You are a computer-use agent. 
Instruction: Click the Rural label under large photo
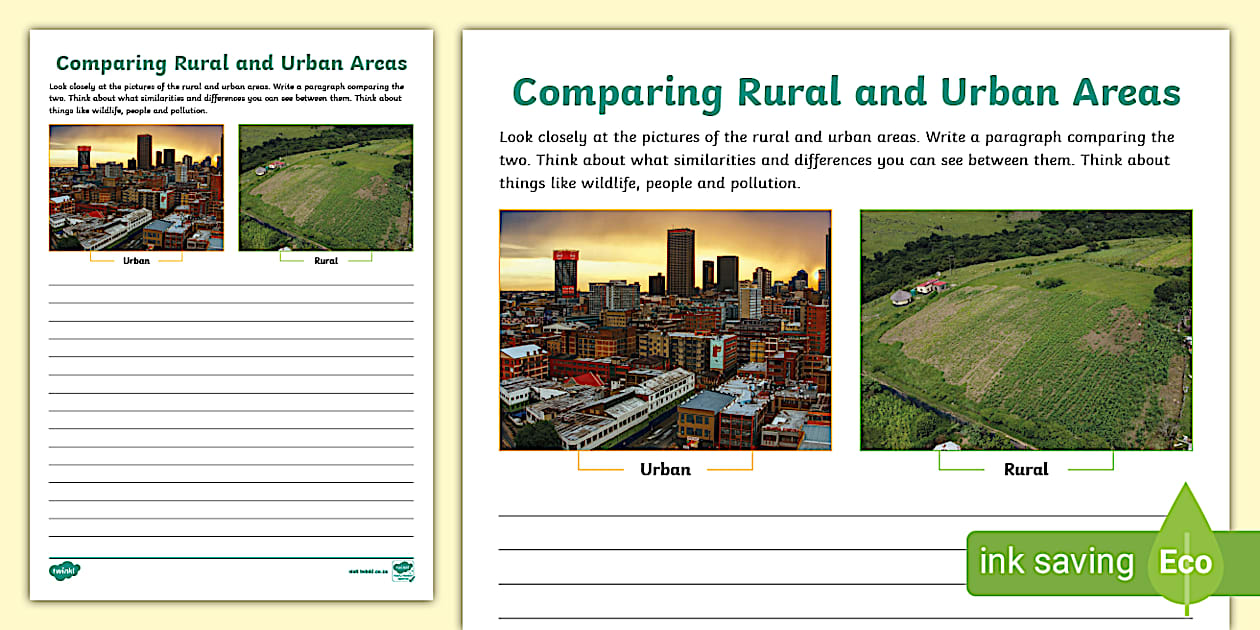1026,469
